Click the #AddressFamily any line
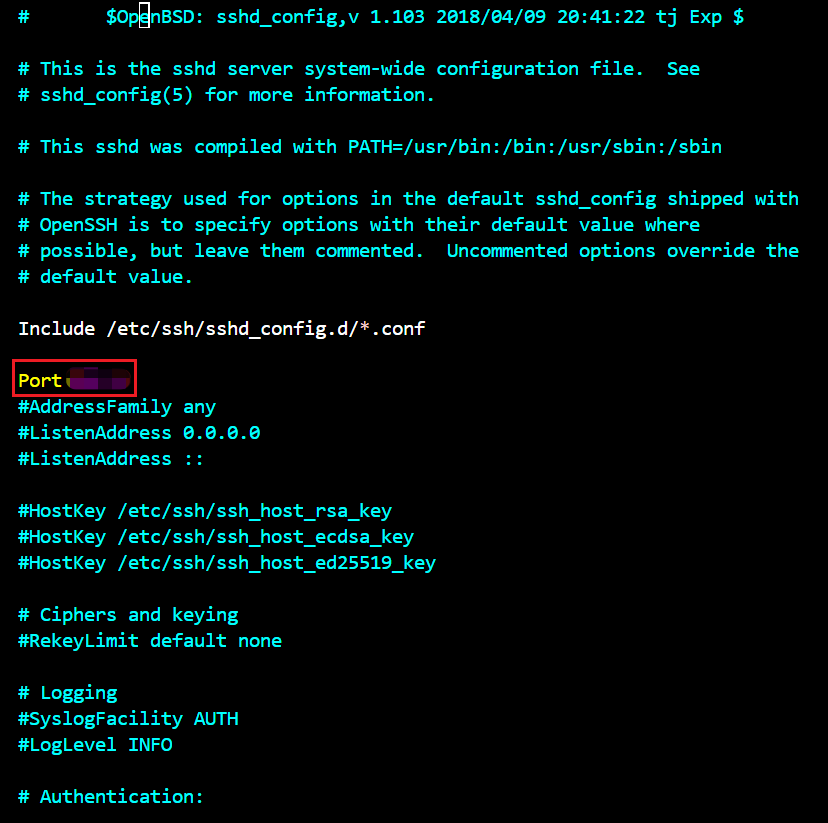This screenshot has height=823, width=828. pyautogui.click(x=117, y=407)
